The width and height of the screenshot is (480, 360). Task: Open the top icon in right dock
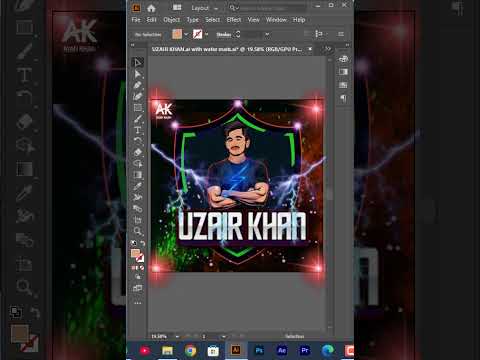click(x=343, y=59)
